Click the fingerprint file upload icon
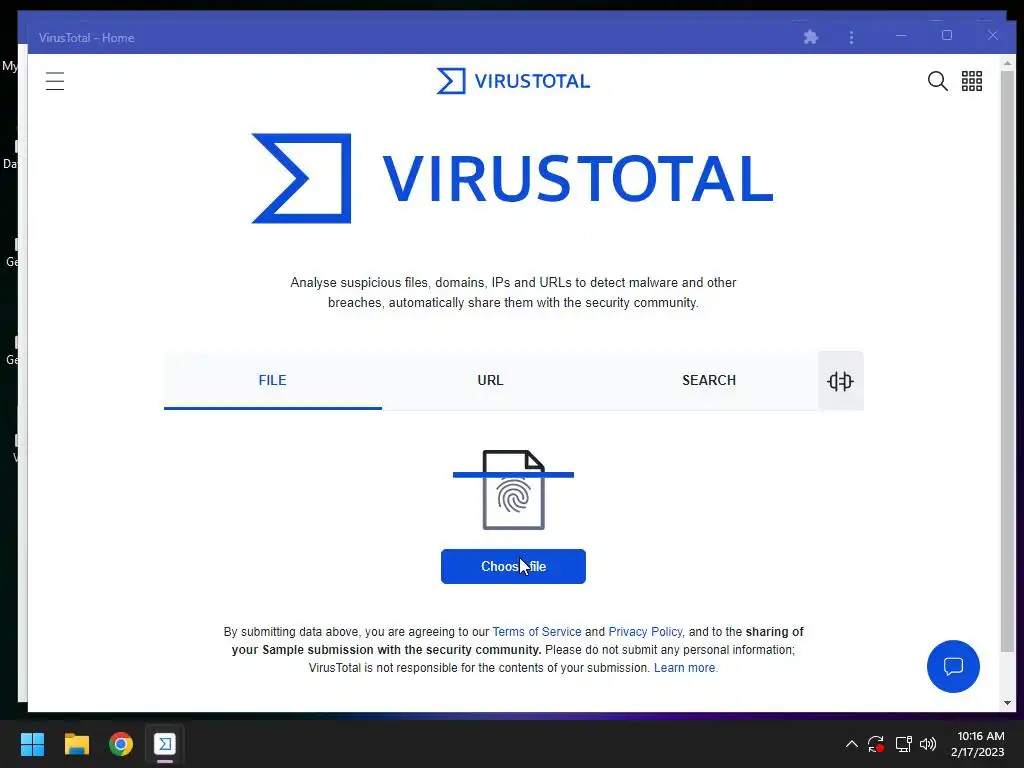The height and width of the screenshot is (768, 1024). (513, 490)
